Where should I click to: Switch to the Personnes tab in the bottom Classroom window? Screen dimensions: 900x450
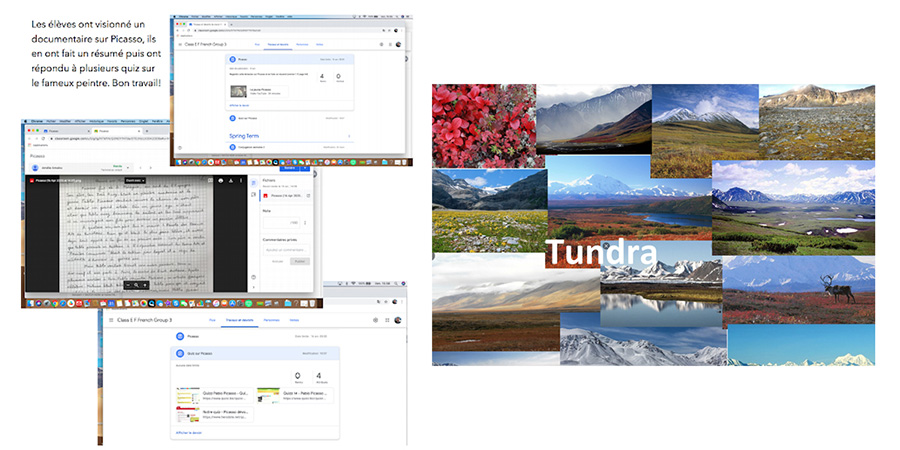[271, 320]
